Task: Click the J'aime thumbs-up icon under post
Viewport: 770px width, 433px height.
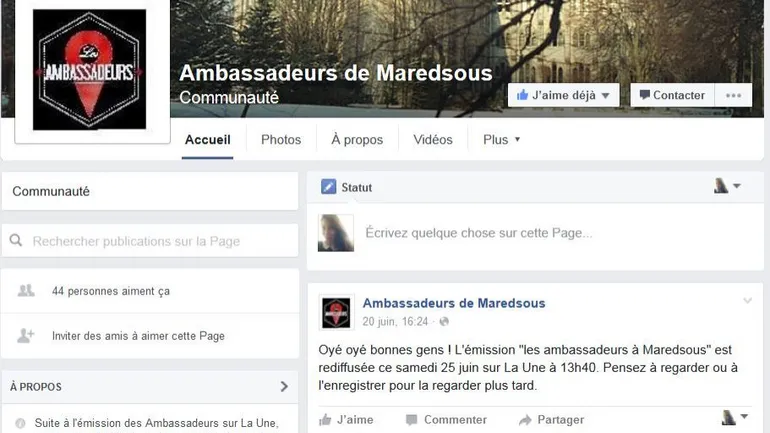Action: (x=325, y=420)
